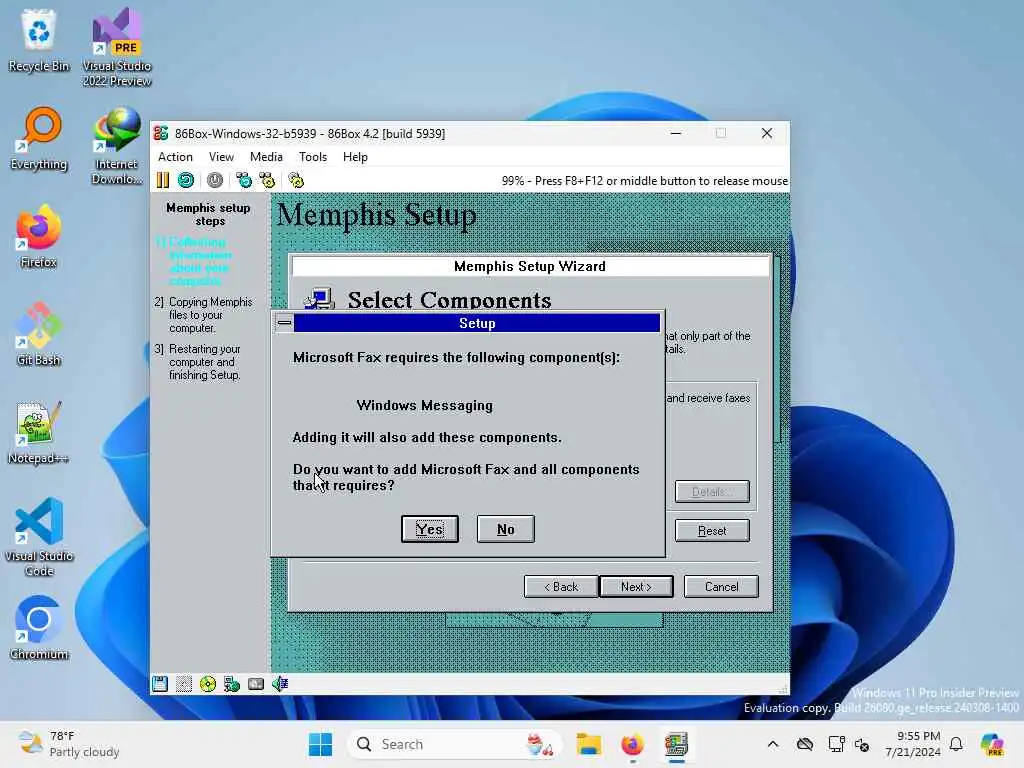Open the Setup dialog system menu box

pyautogui.click(x=284, y=323)
